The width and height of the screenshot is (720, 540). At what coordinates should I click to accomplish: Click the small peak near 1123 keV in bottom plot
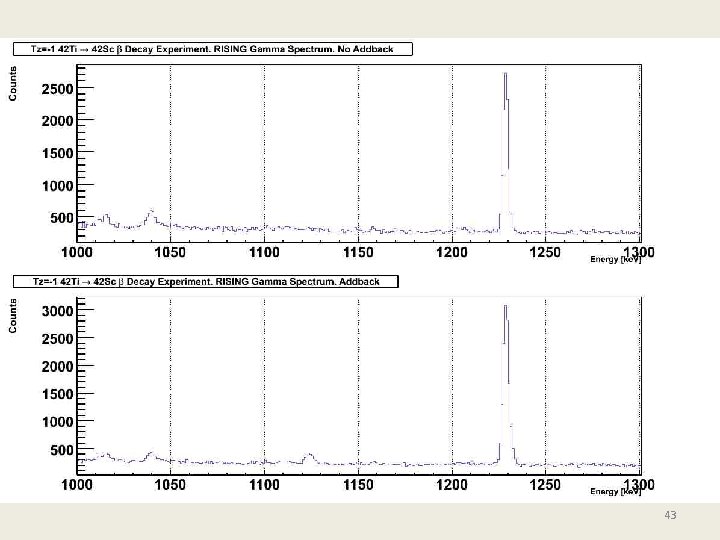click(309, 458)
